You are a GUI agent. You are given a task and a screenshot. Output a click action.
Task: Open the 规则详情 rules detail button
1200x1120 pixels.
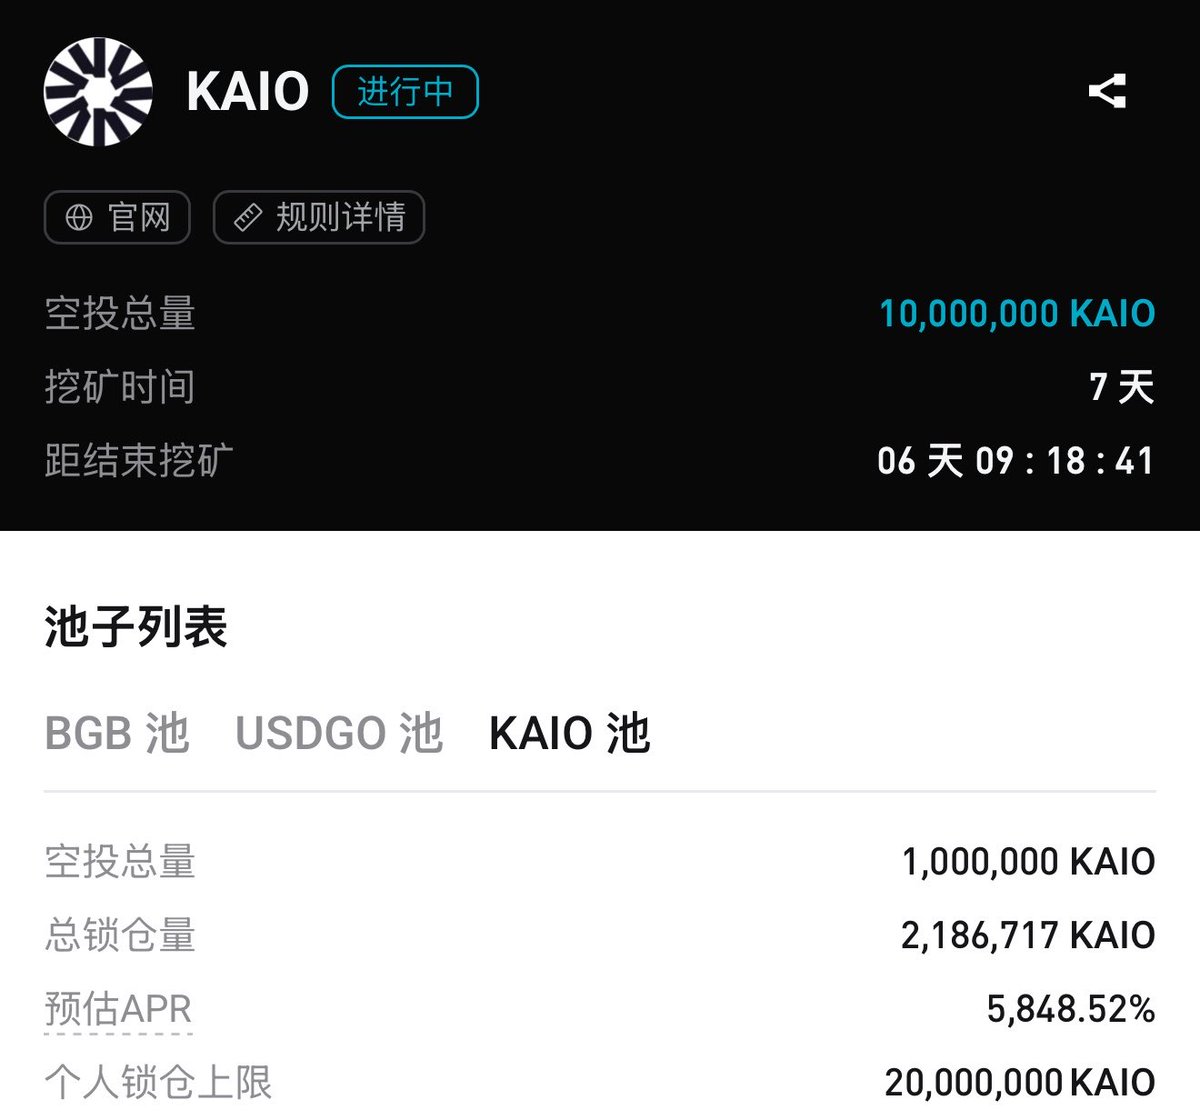[319, 217]
